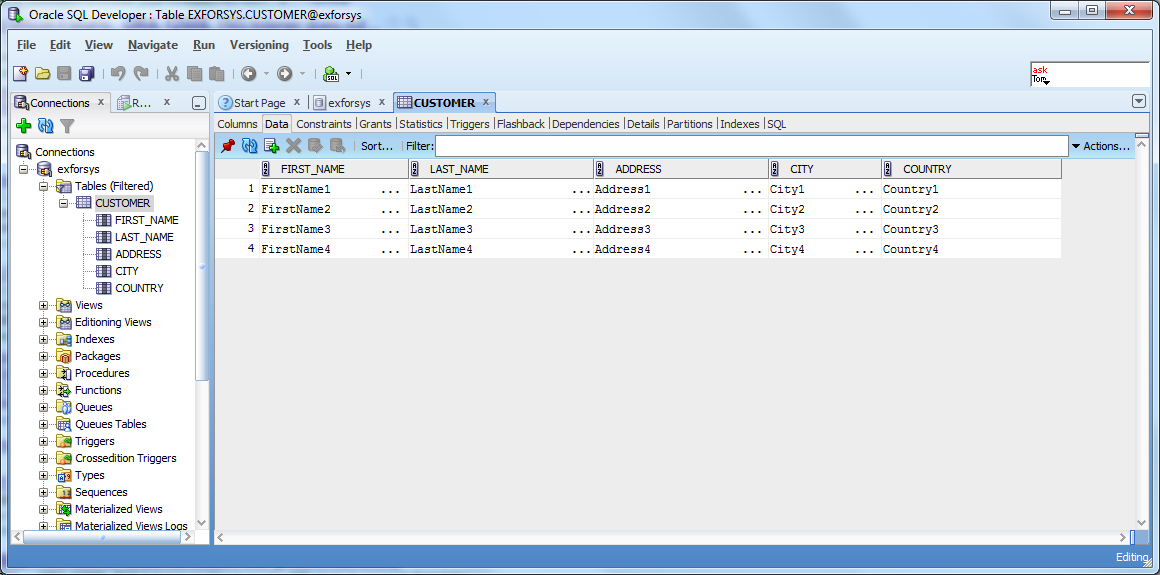This screenshot has width=1160, height=575.
Task: Click the Freeze View pin icon
Action: [x=228, y=146]
